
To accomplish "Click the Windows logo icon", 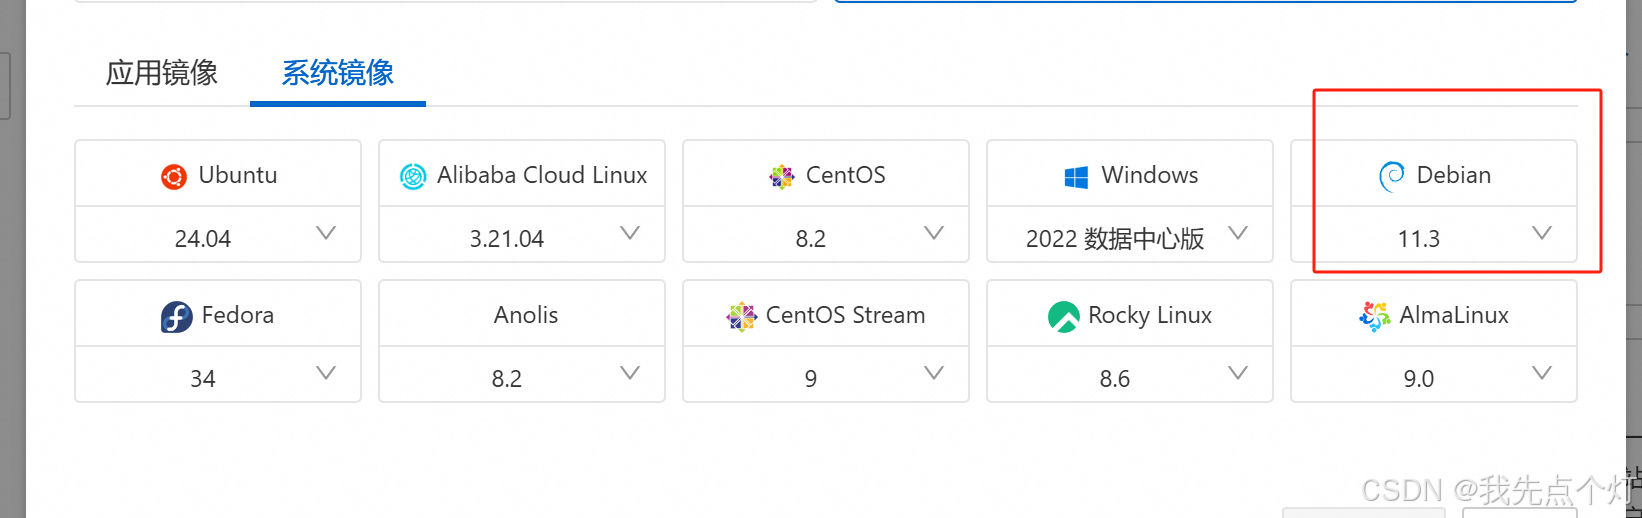I will [x=1076, y=178].
